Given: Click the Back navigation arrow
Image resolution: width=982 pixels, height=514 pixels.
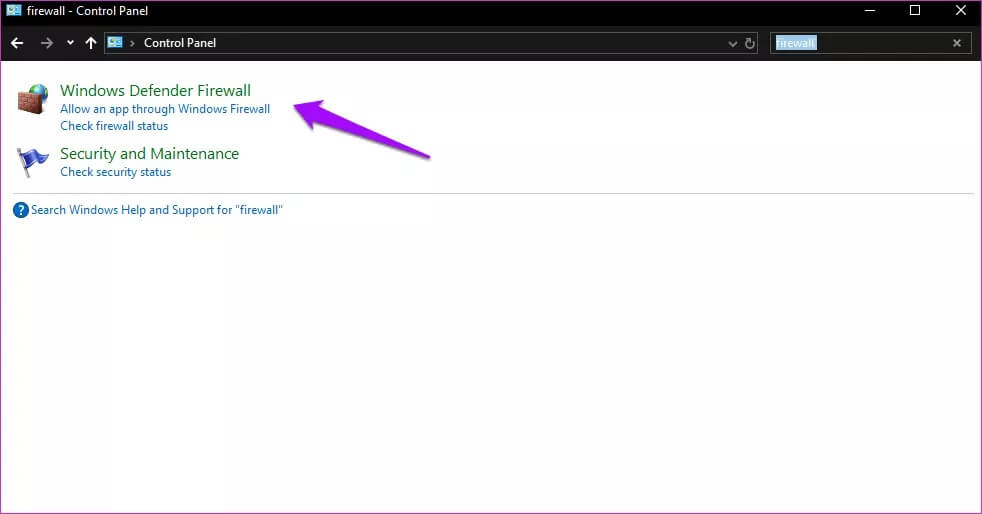Looking at the screenshot, I should pos(17,43).
